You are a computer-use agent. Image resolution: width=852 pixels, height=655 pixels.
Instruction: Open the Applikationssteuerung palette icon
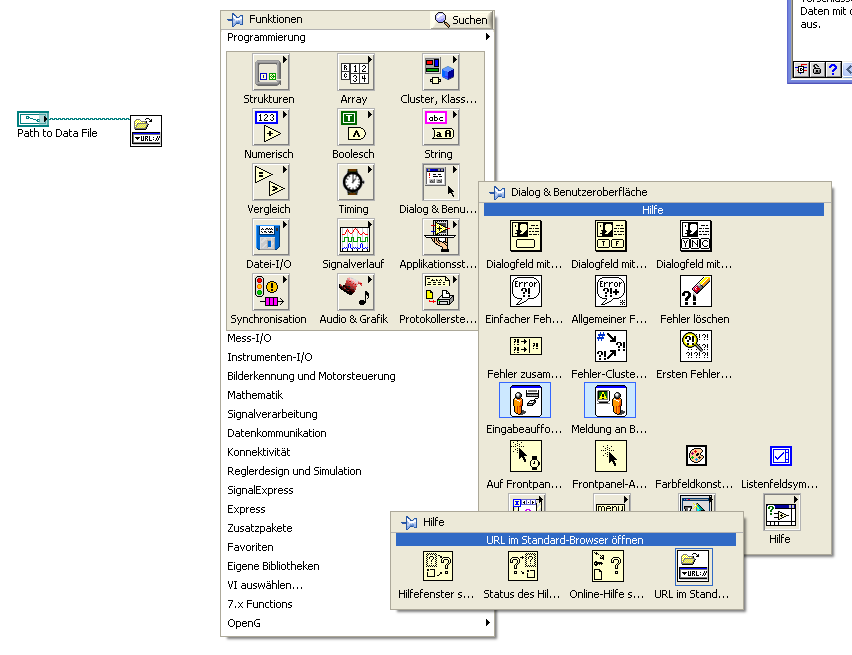pyautogui.click(x=440, y=237)
